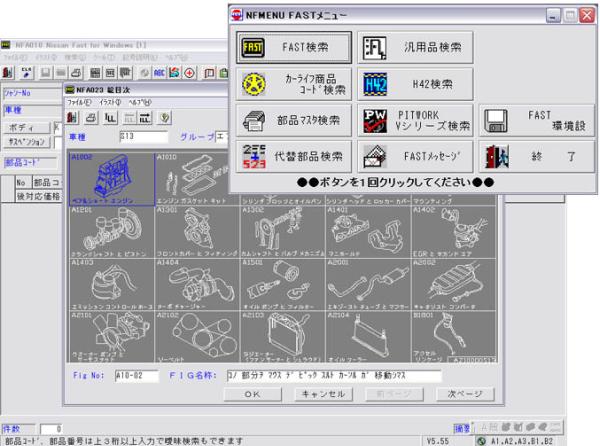Select the A2101 water pump illustration
Screen dimensions: 600x446
coord(112,337)
